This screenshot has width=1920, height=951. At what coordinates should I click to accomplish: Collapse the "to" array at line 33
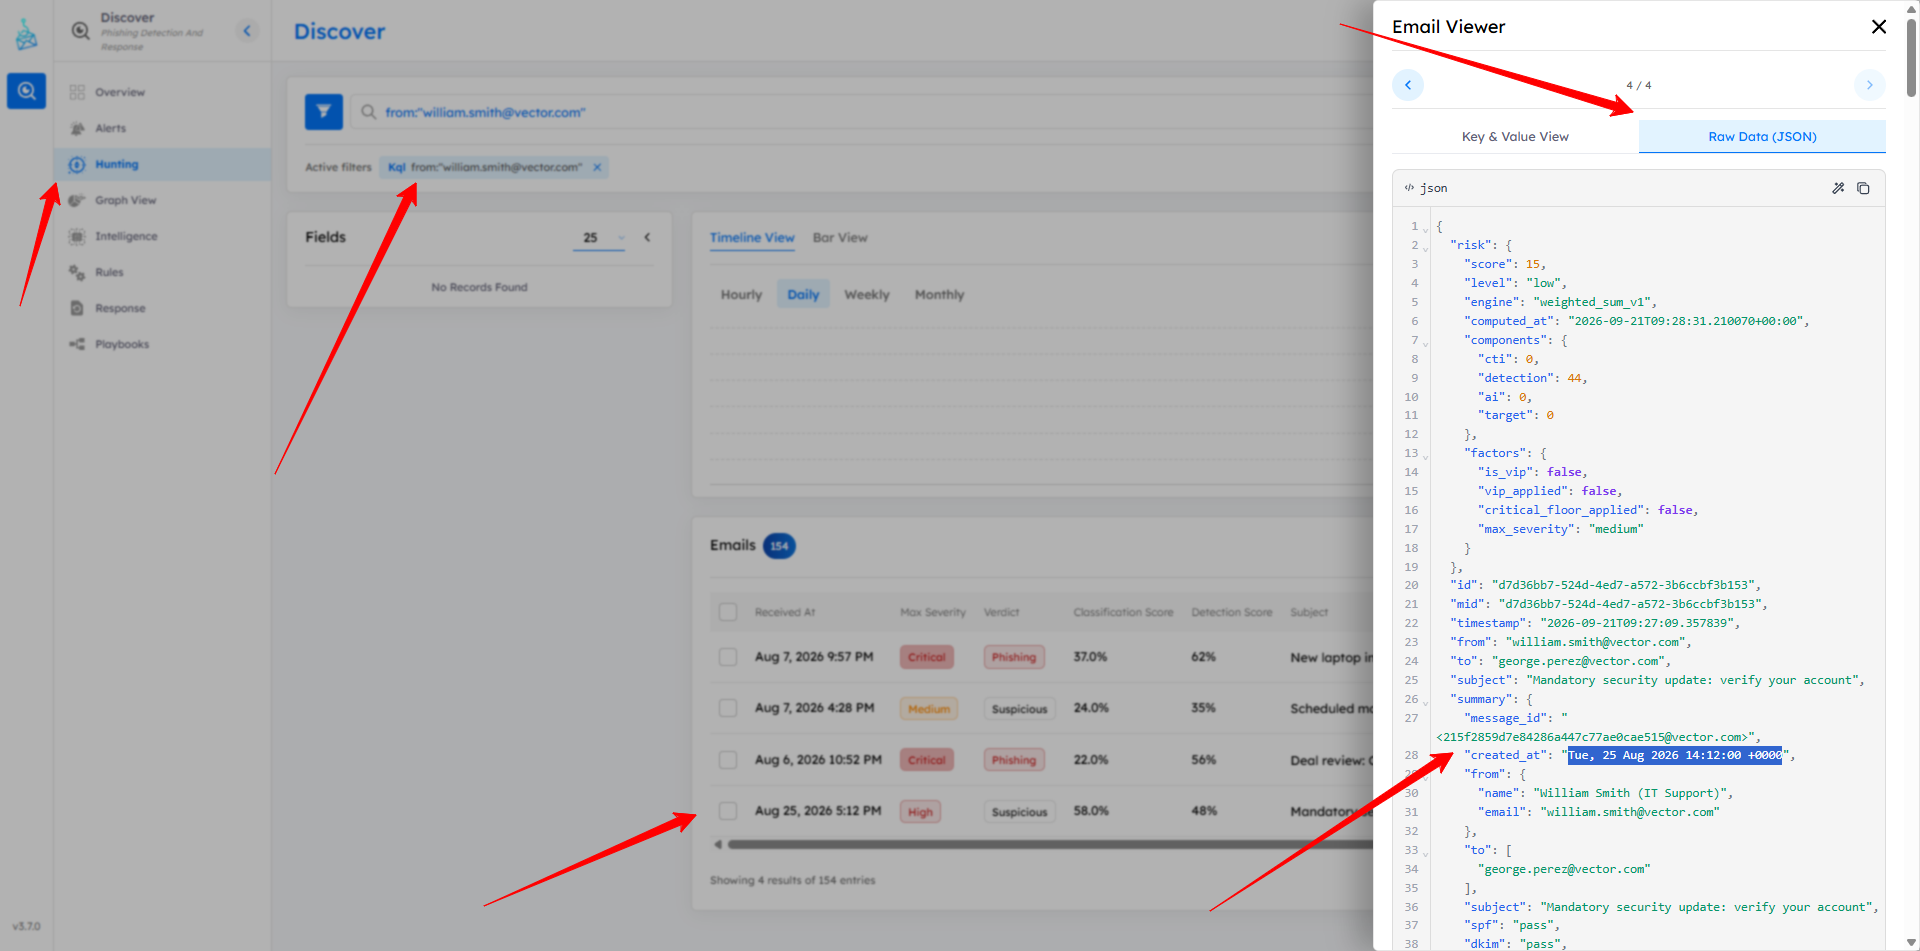point(1425,853)
